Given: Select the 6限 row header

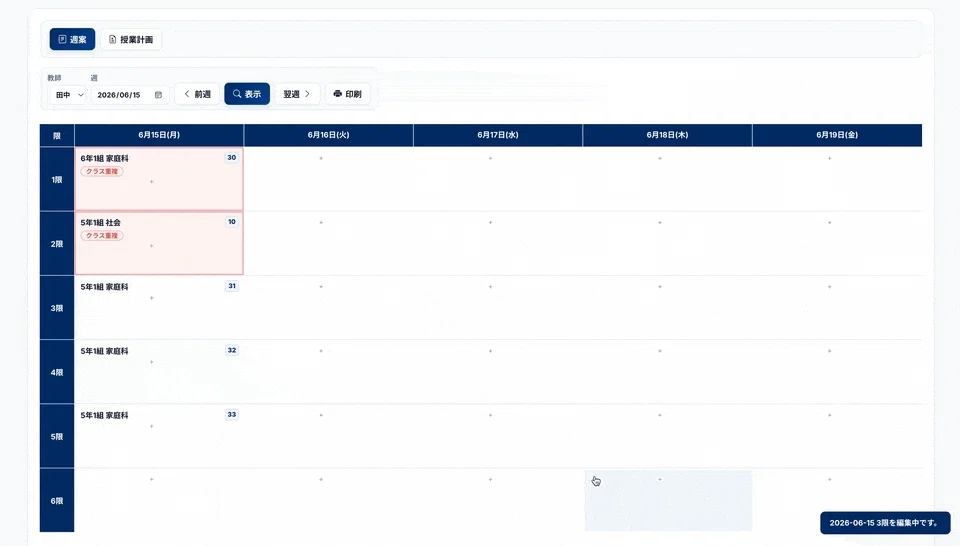Looking at the screenshot, I should point(57,501).
